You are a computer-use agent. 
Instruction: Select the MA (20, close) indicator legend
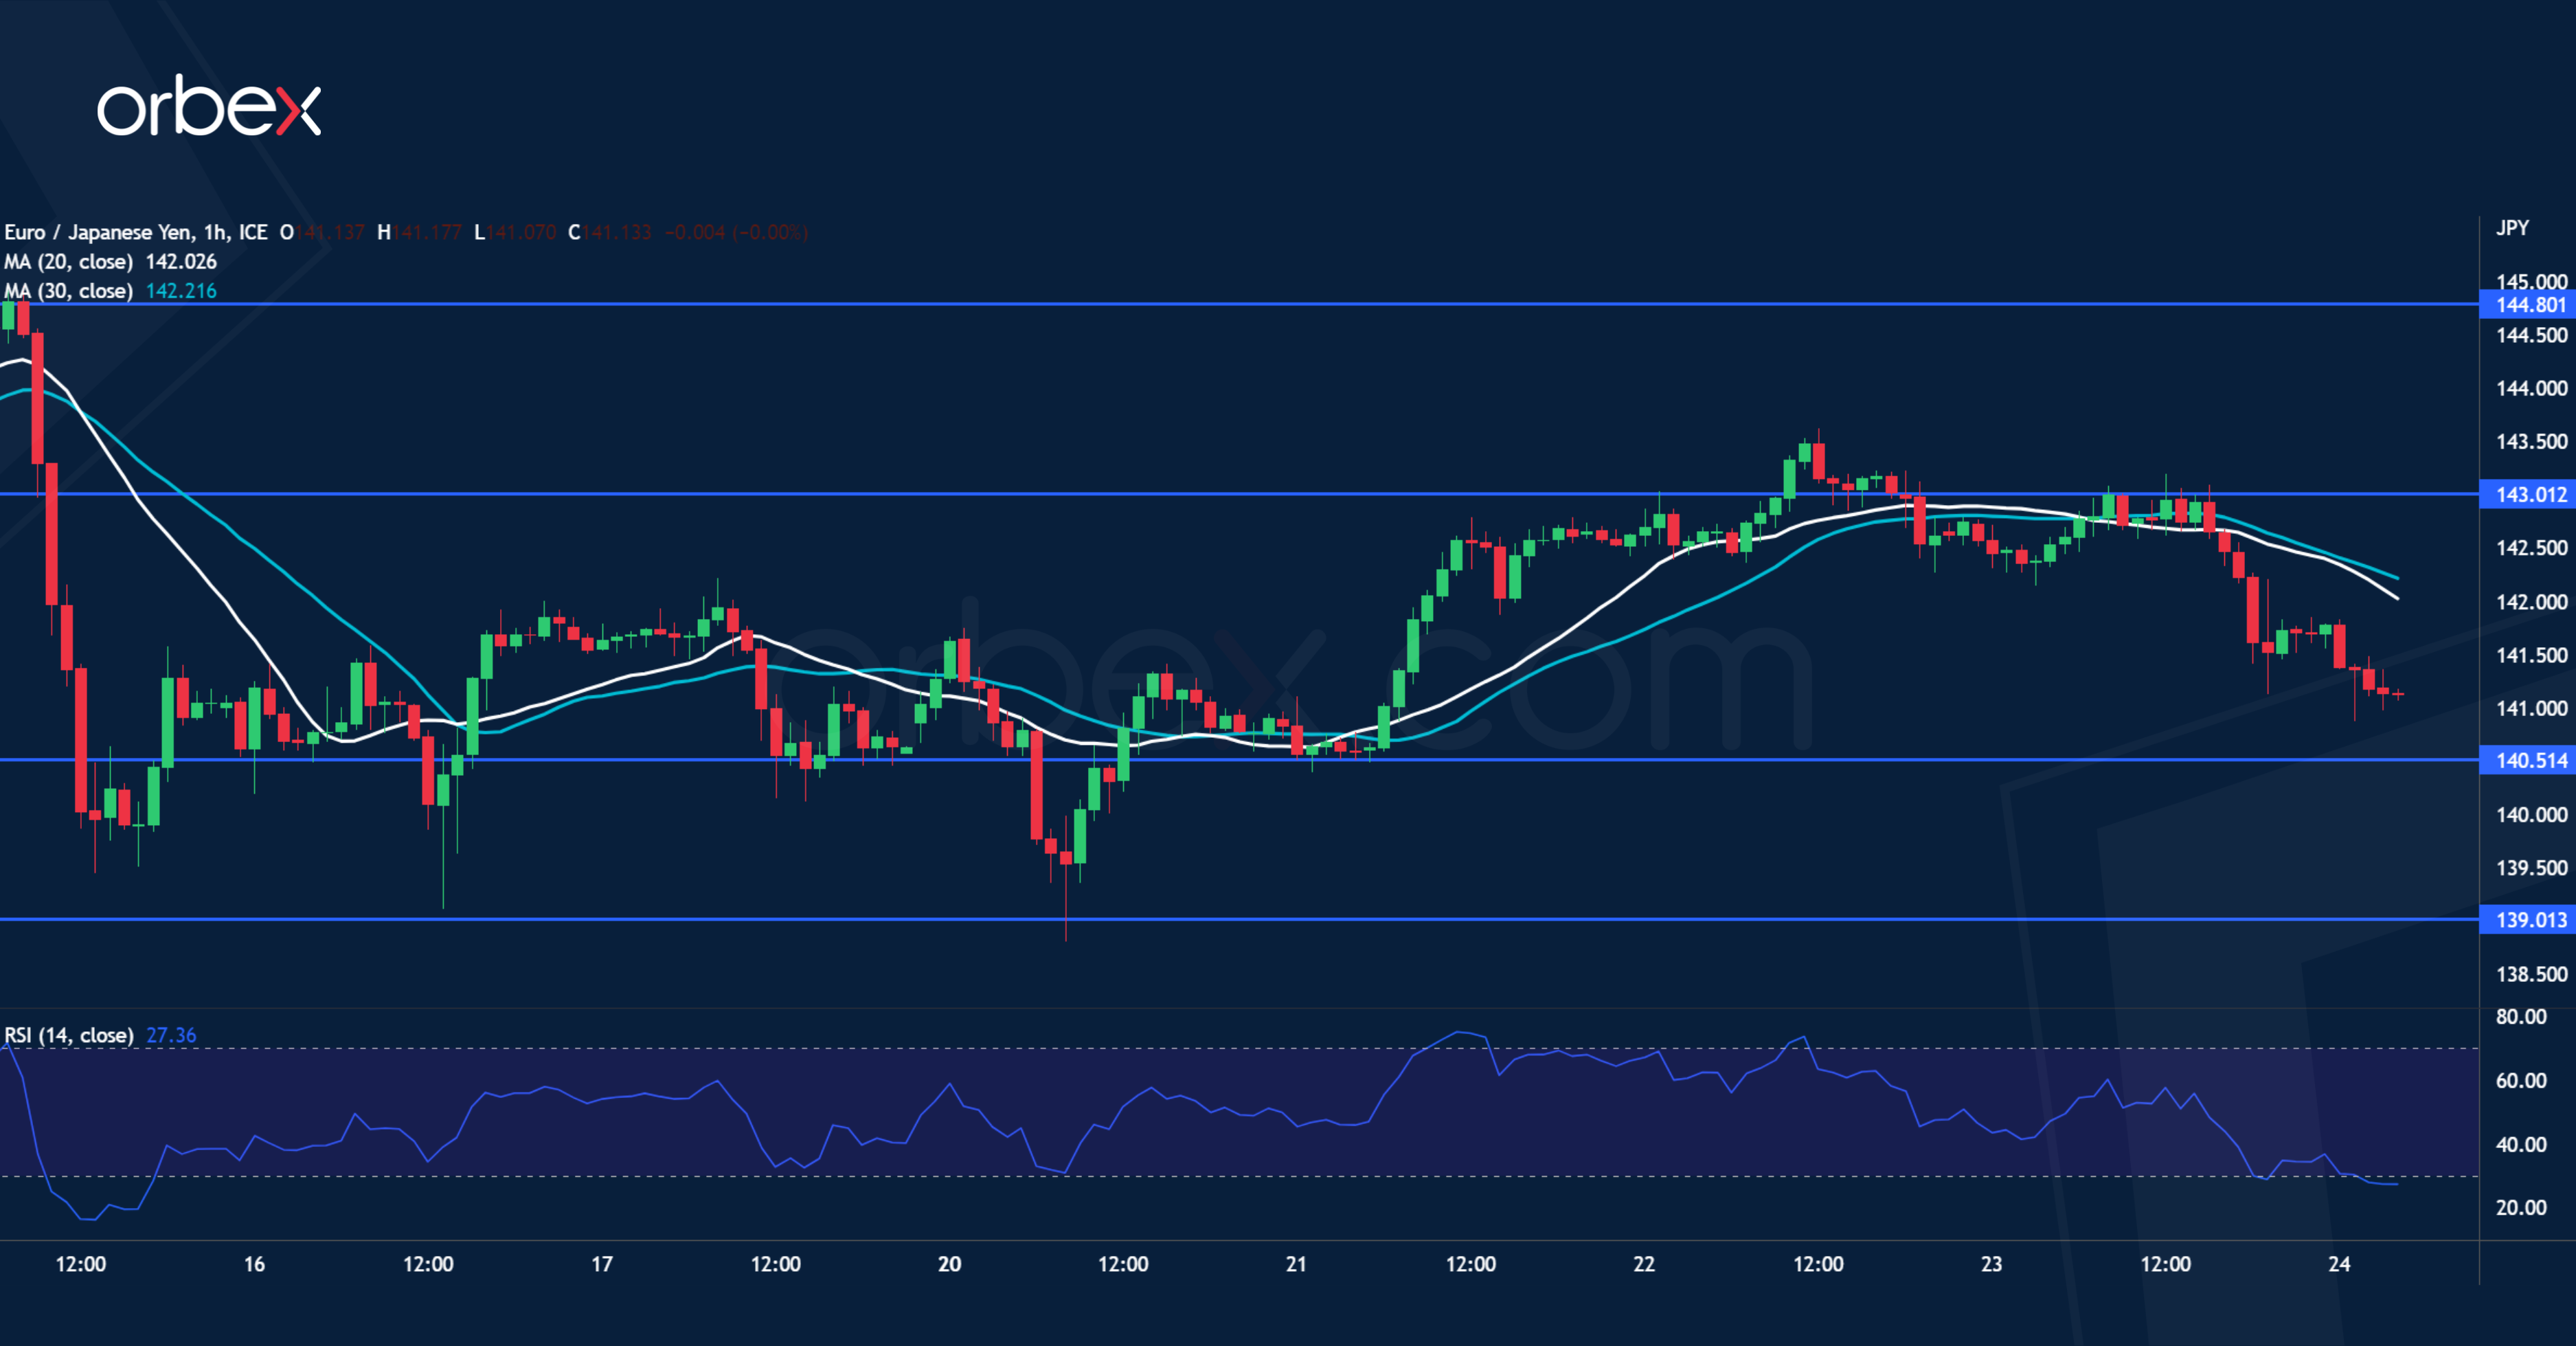[70, 261]
